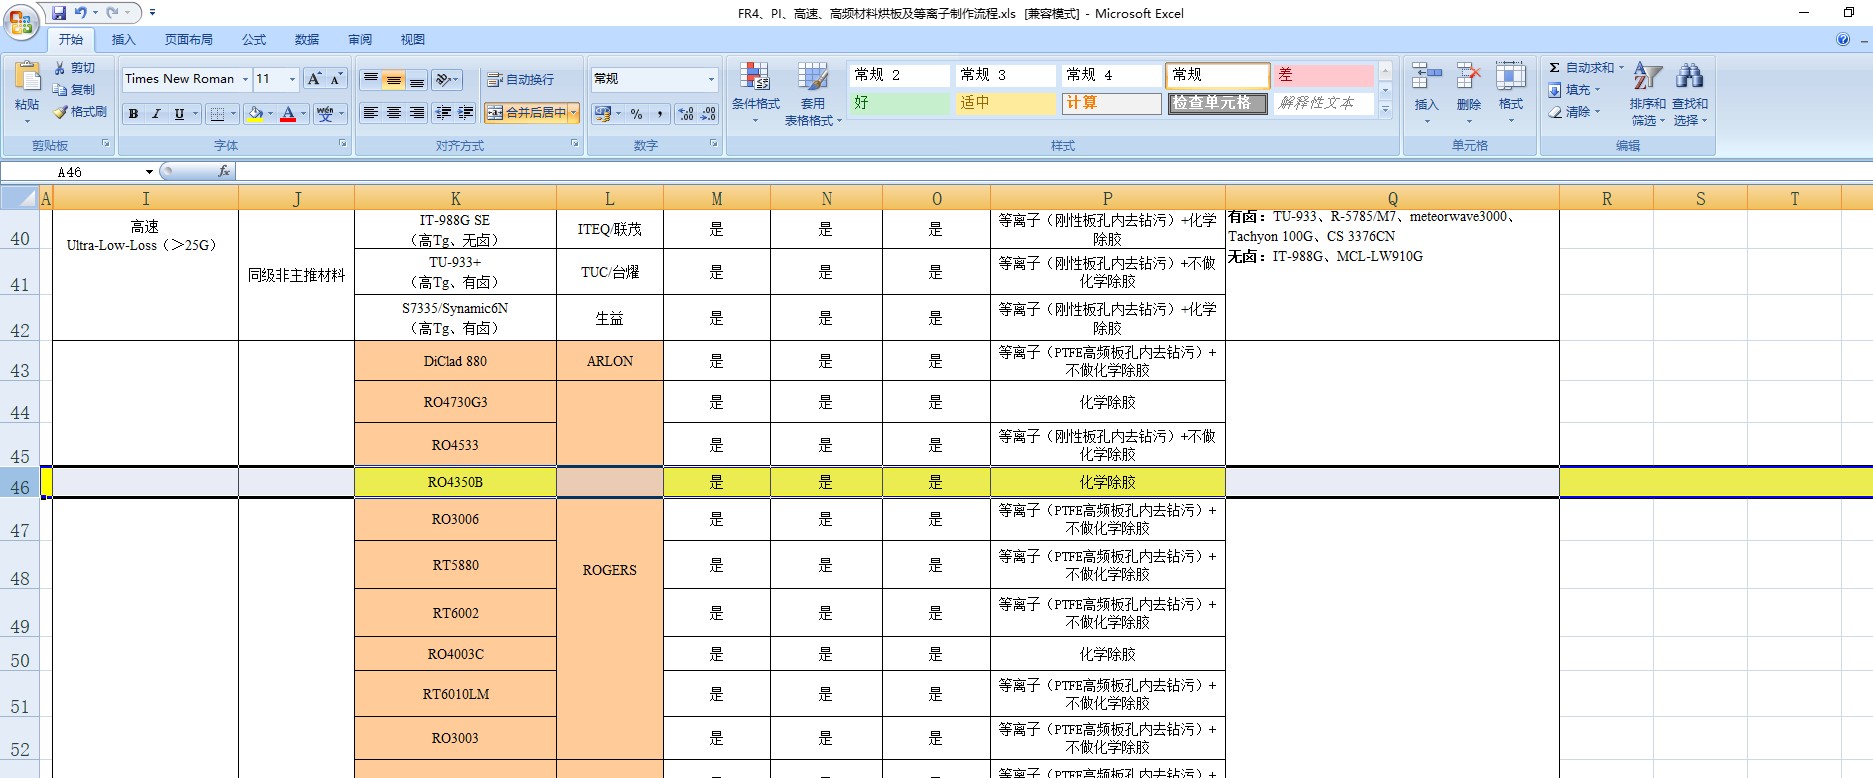Click the Office button logo
This screenshot has height=778, width=1873.
pos(20,20)
